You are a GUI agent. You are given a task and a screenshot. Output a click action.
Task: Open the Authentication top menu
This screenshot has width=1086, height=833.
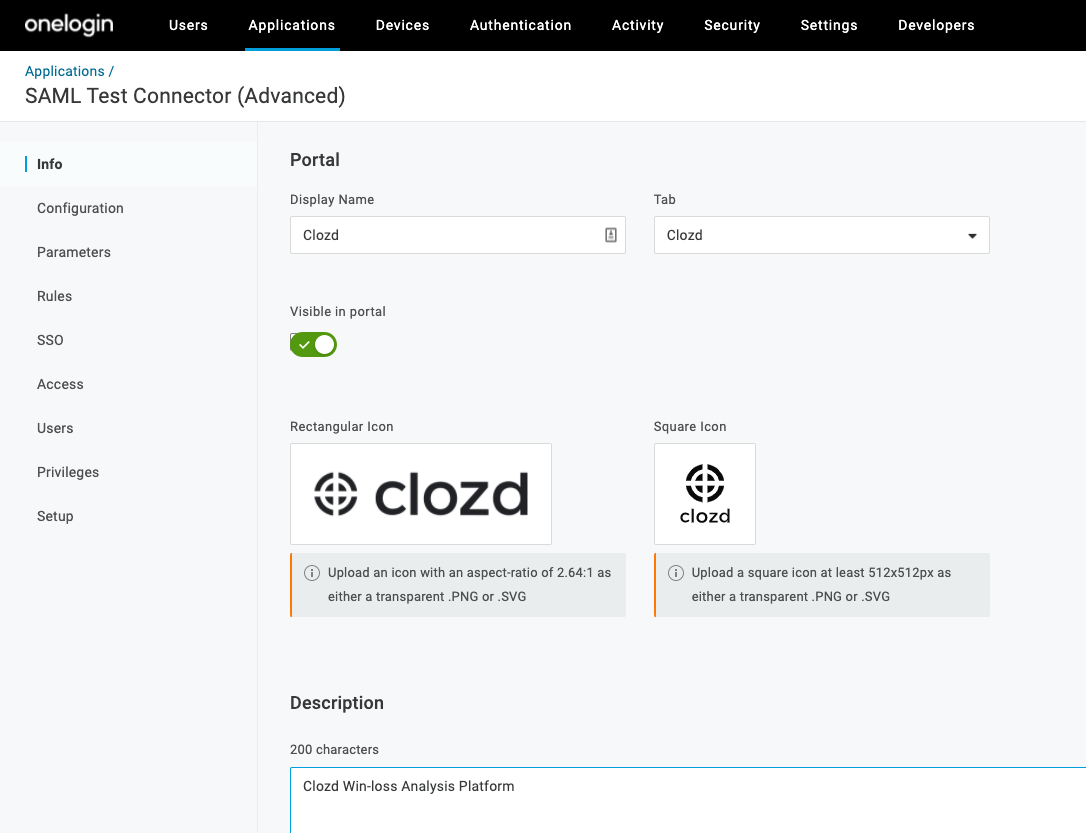520,25
